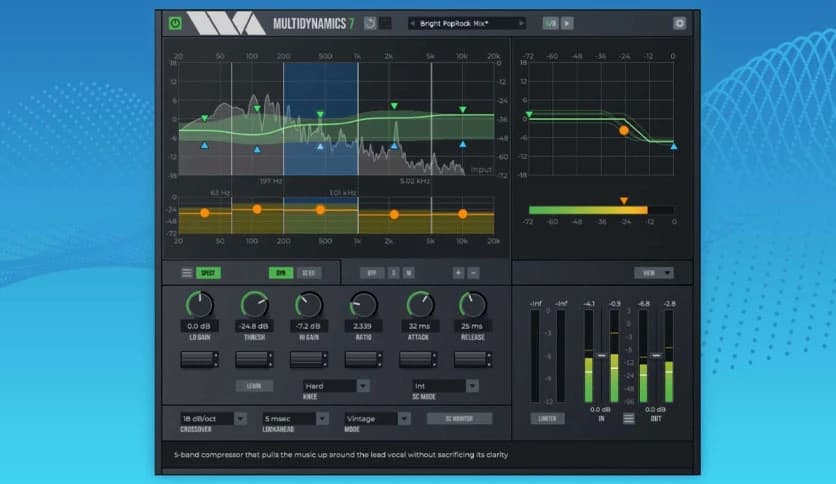
Task: Open plugin settings gear
Action: [x=679, y=23]
